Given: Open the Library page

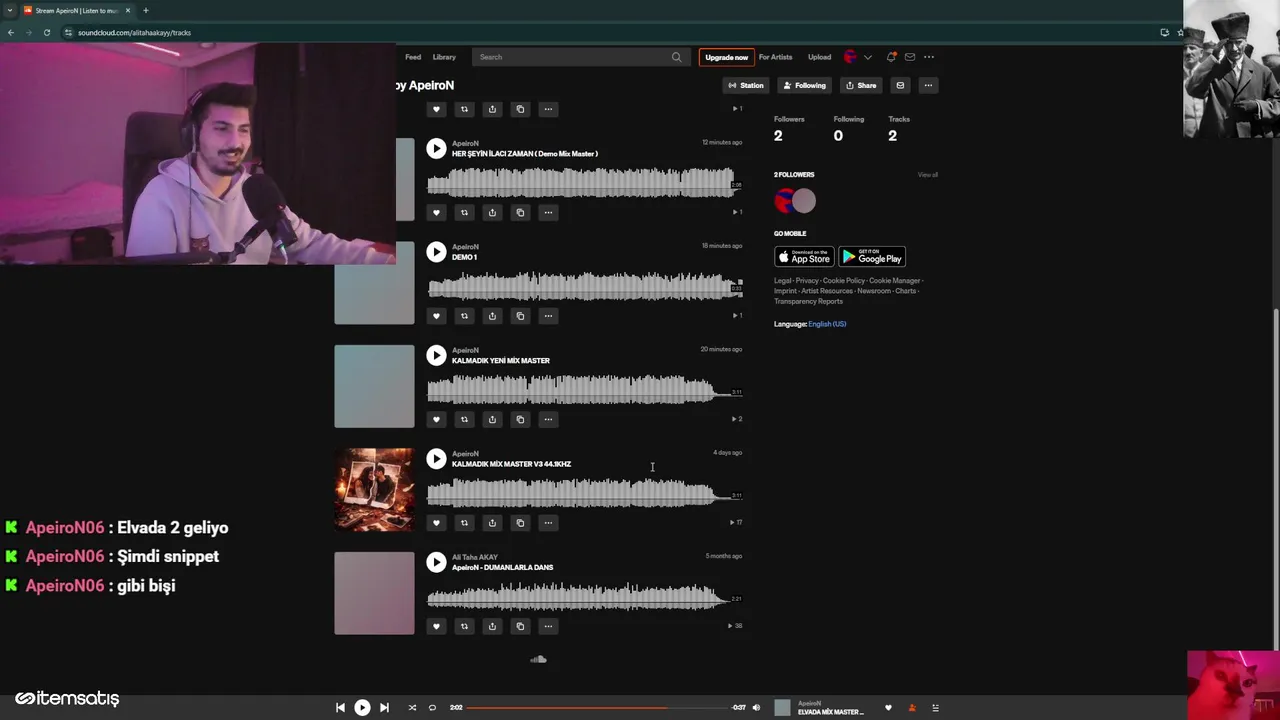Looking at the screenshot, I should [x=444, y=57].
